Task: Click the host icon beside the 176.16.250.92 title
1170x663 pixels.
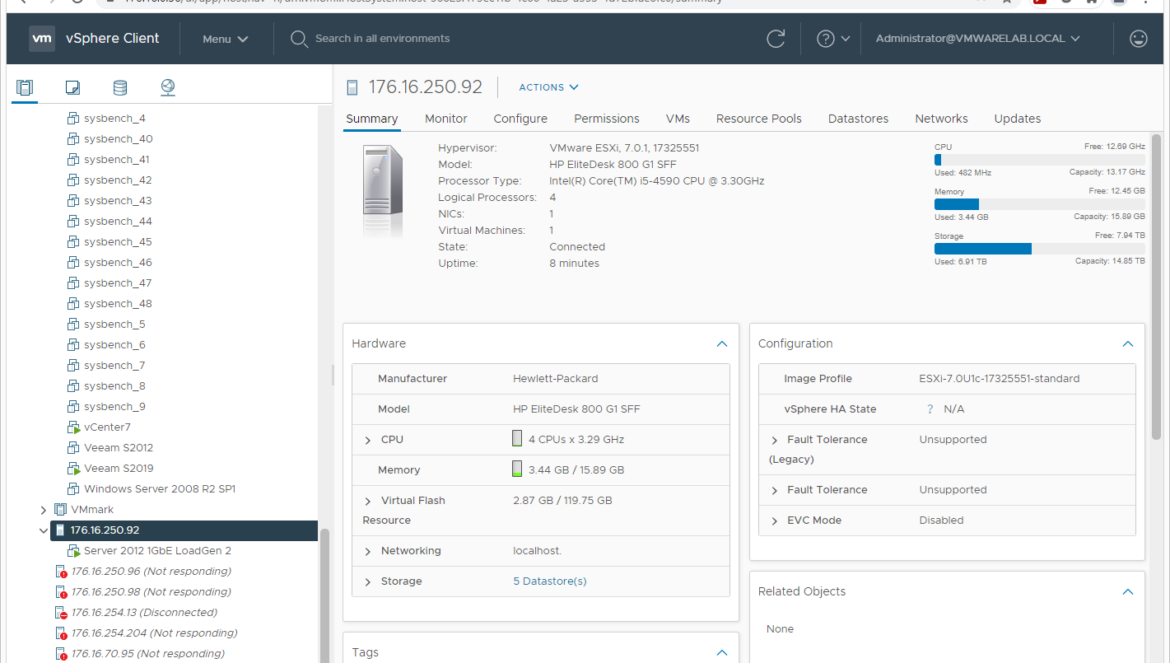Action: (x=352, y=88)
